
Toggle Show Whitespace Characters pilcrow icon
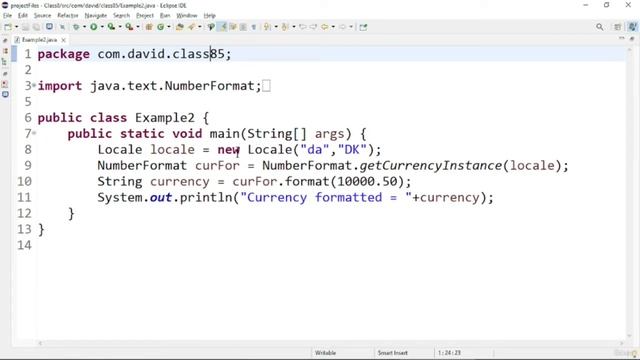(253, 27)
